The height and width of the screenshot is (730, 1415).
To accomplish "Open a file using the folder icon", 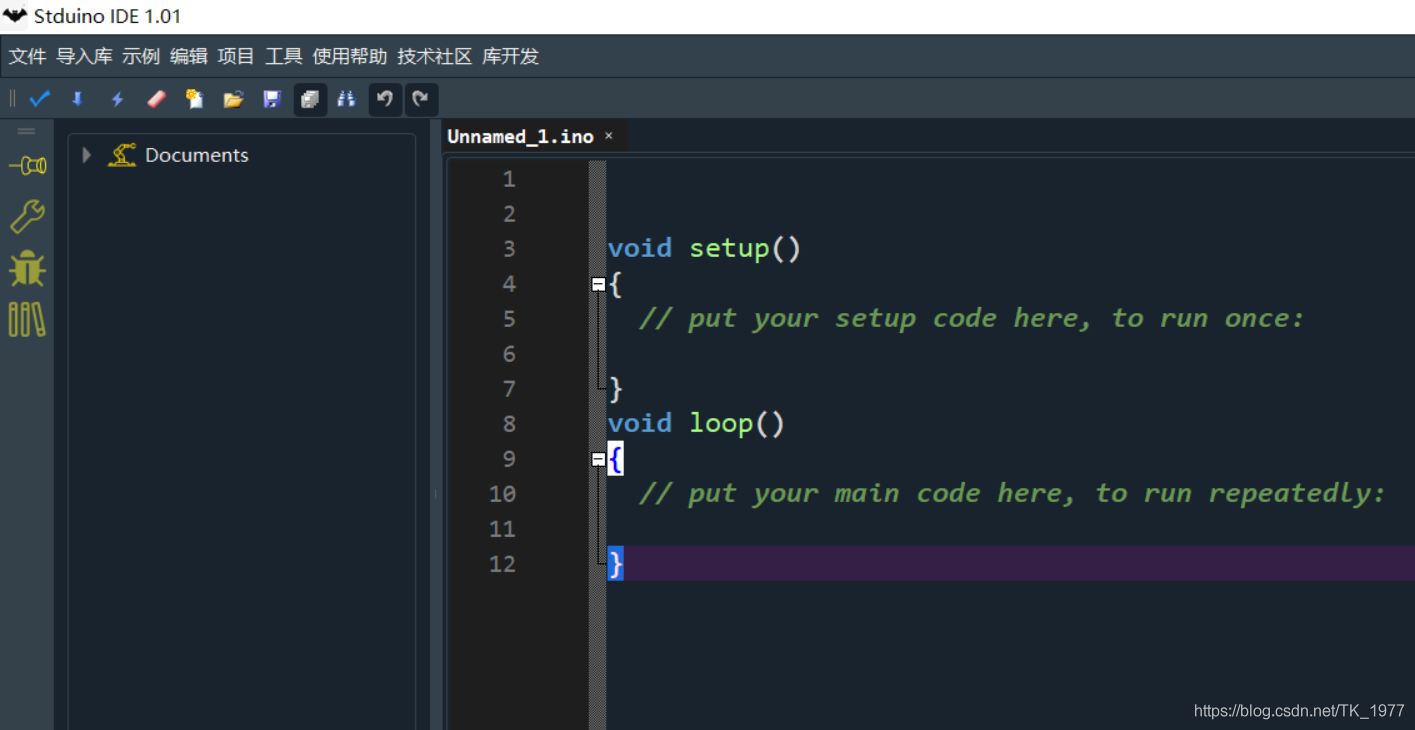I will 233,99.
